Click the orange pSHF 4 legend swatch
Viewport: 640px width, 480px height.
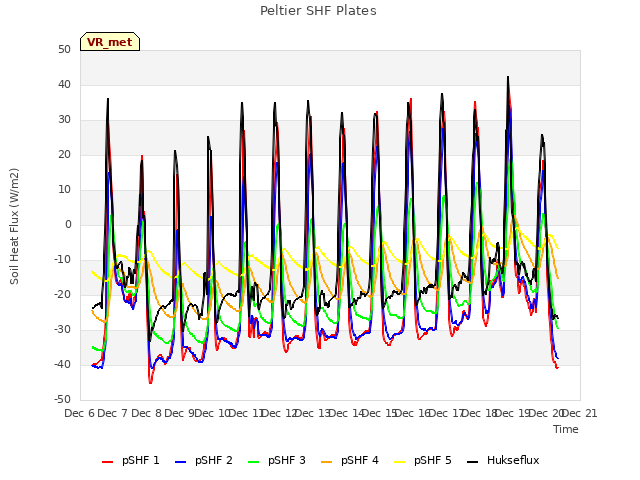pos(327,462)
